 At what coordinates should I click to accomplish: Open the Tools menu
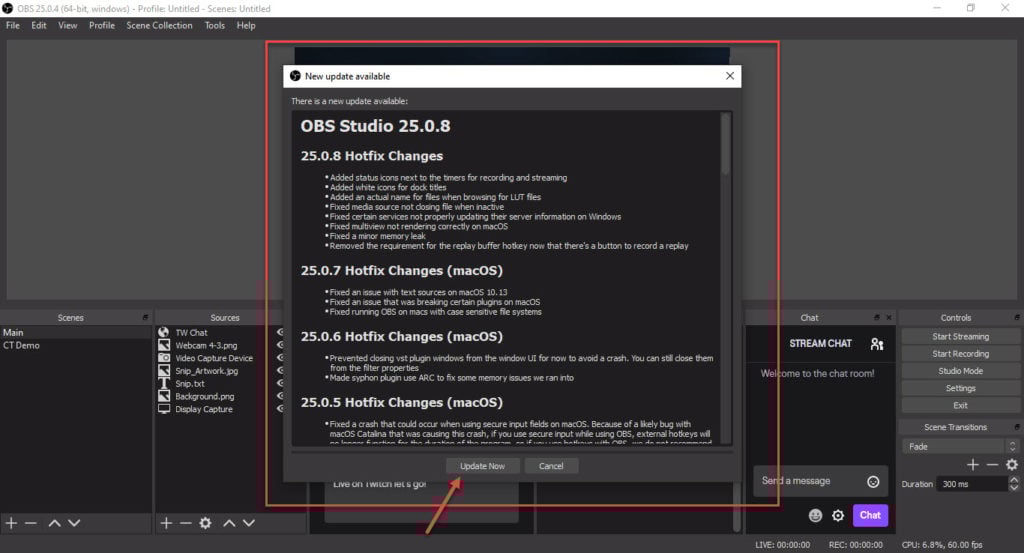tap(214, 25)
